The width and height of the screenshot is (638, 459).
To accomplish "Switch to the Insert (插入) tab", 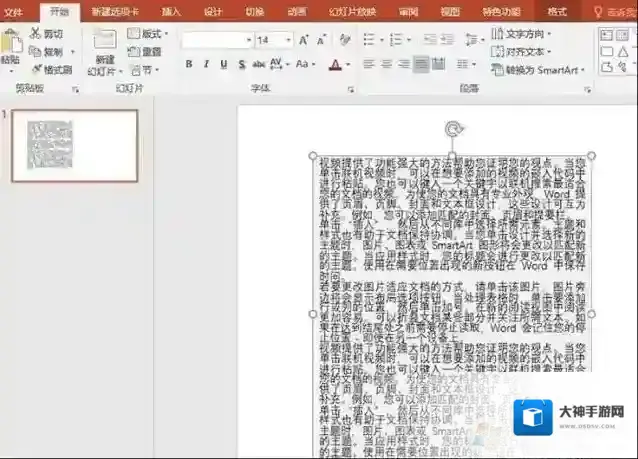I will click(x=171, y=11).
